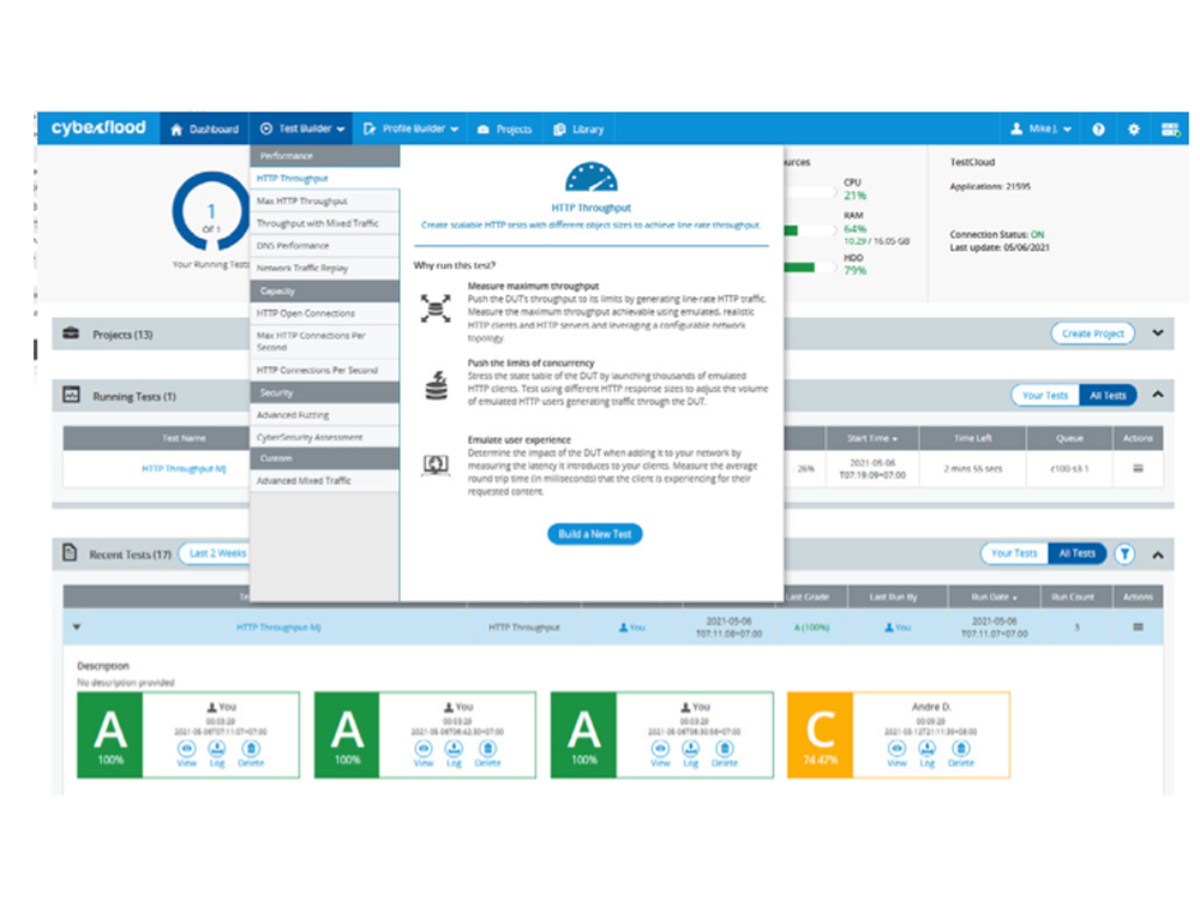Delete Andre D.'s grade C run
Image resolution: width=1200 pixels, height=900 pixels.
pyautogui.click(x=961, y=752)
